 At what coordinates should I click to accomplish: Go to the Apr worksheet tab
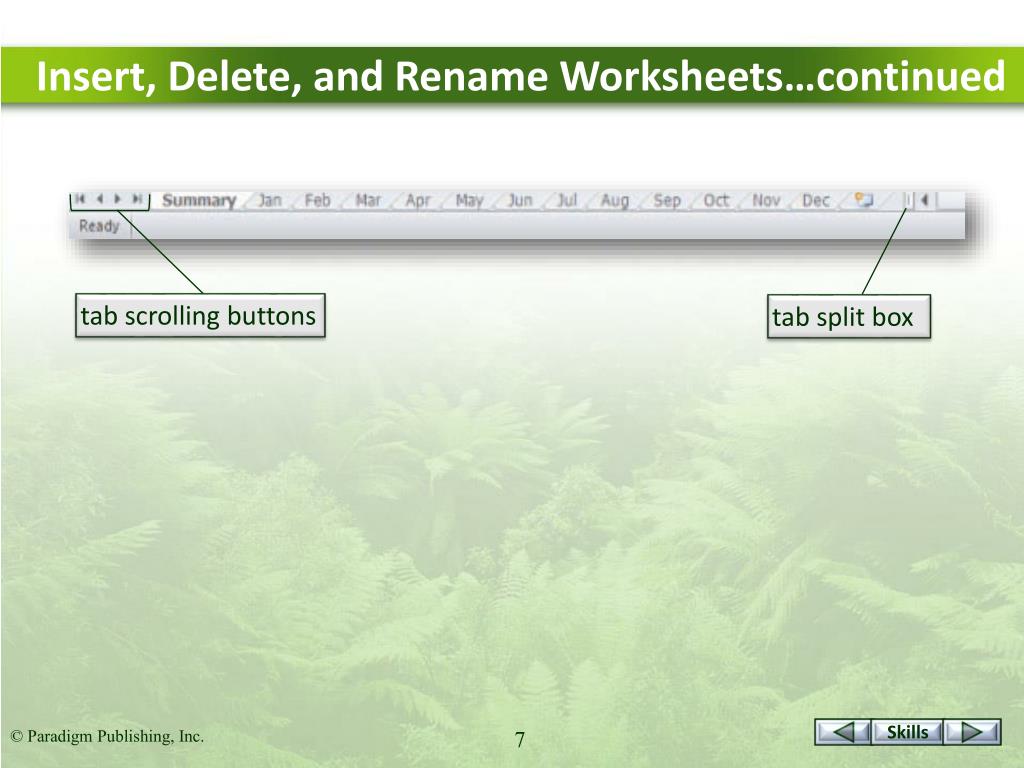point(418,200)
